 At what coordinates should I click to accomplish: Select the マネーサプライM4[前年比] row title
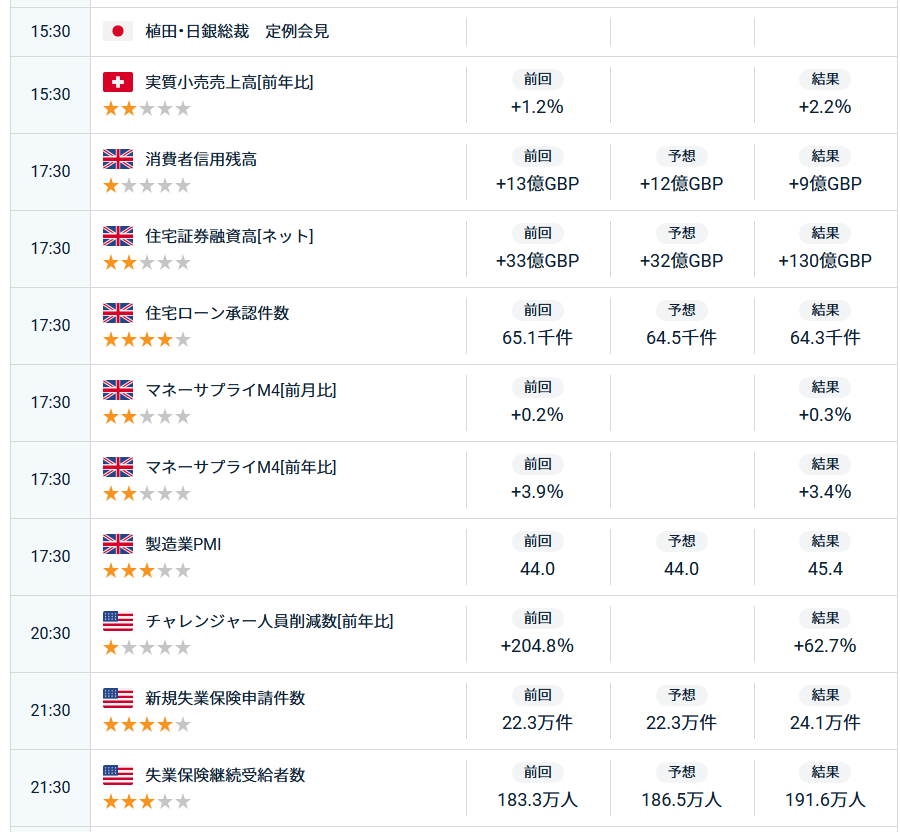(x=240, y=467)
